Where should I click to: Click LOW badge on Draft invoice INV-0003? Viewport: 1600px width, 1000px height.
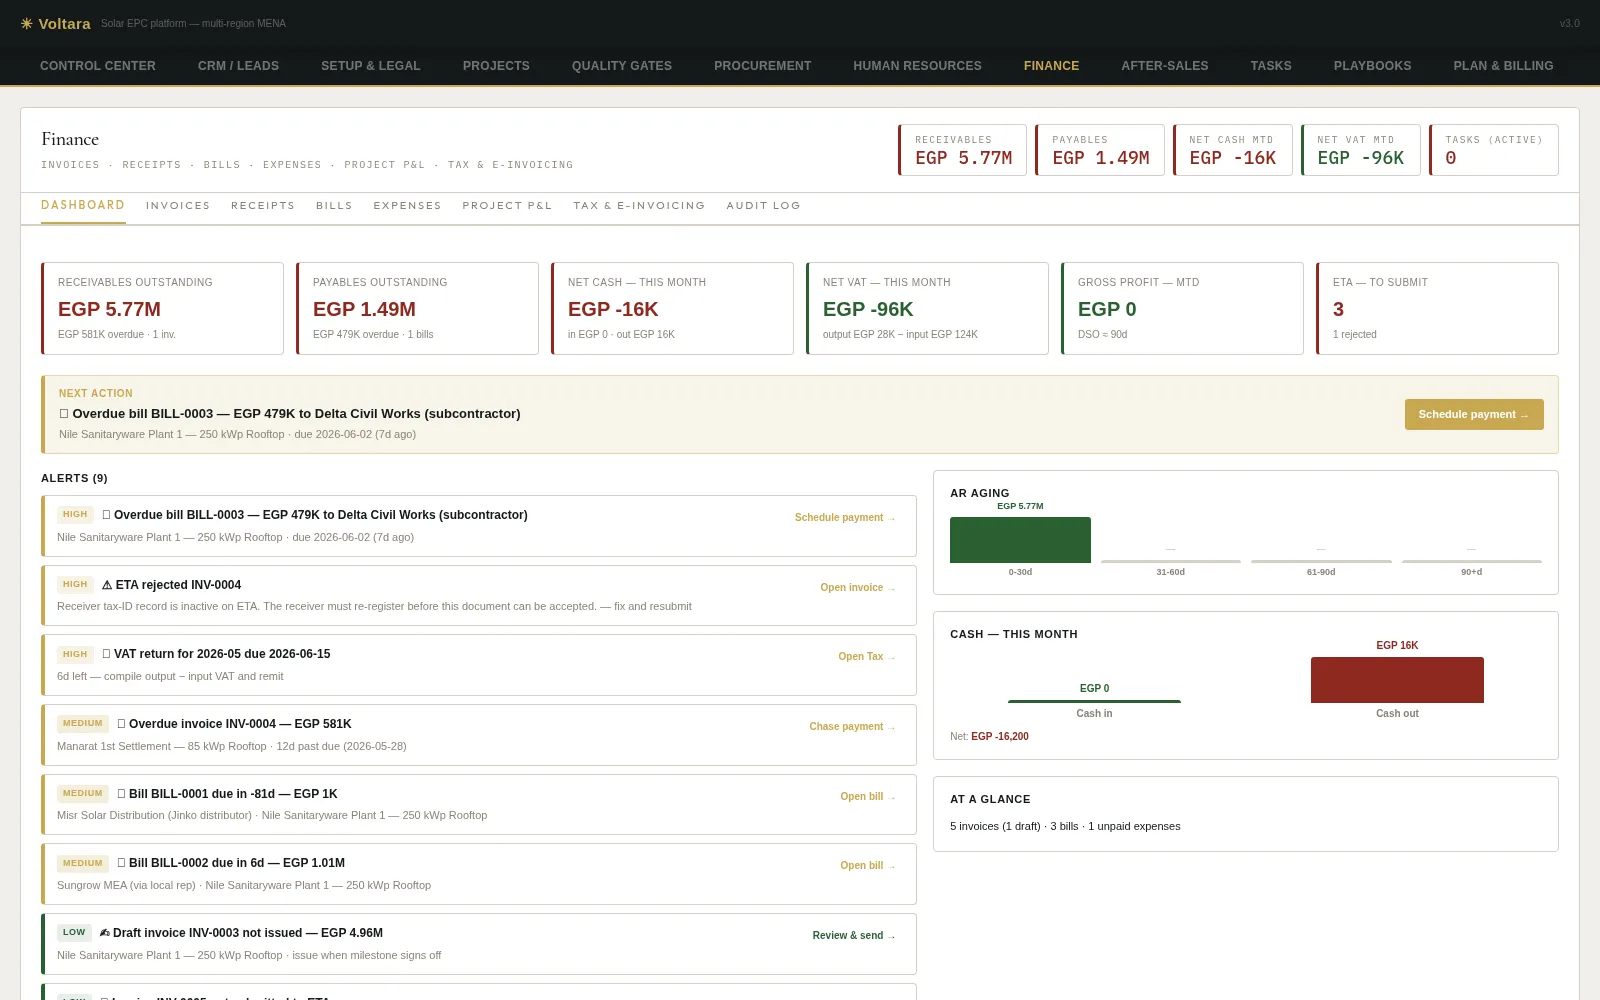74,932
